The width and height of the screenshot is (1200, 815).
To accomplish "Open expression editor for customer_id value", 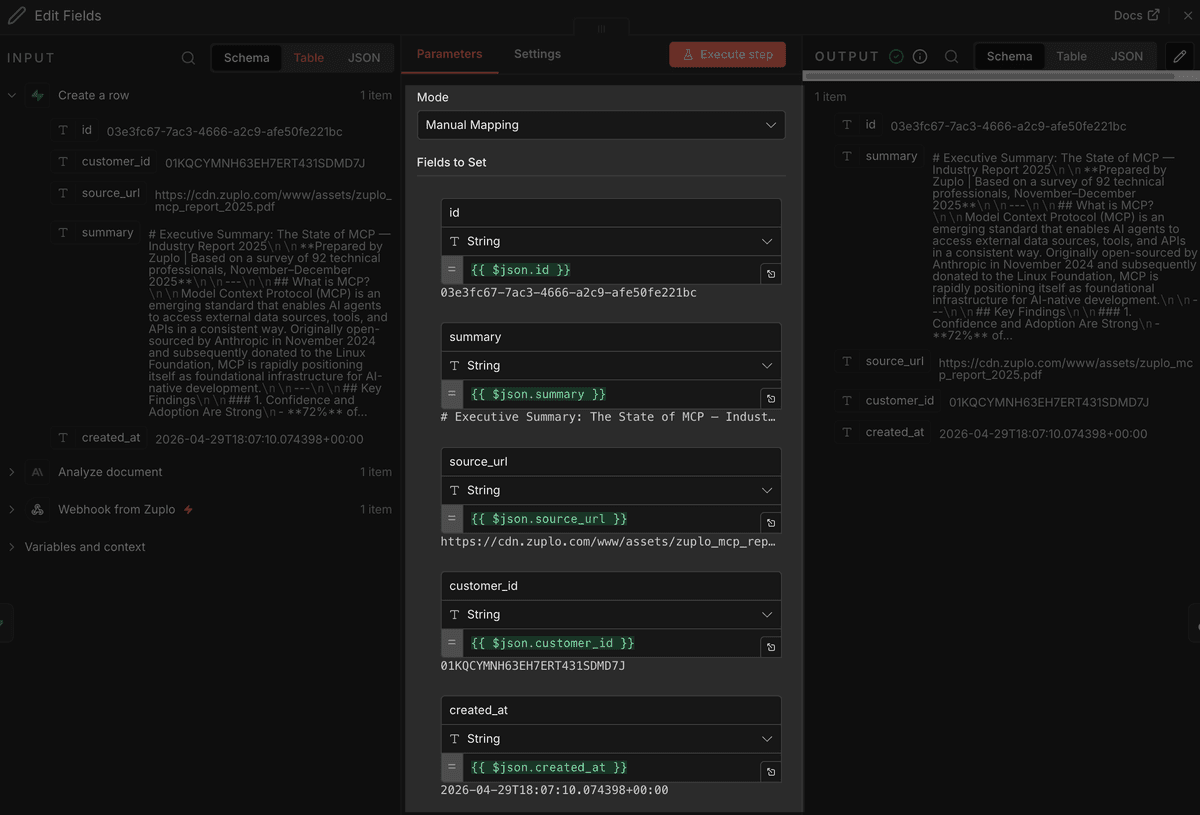I will (x=770, y=647).
